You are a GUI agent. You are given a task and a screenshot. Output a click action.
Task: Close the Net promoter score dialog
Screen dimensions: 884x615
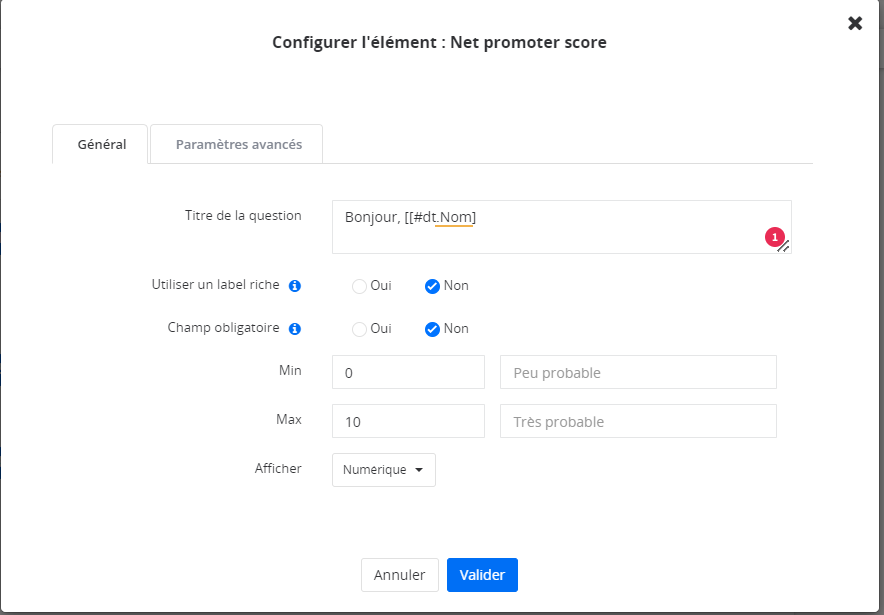click(855, 23)
